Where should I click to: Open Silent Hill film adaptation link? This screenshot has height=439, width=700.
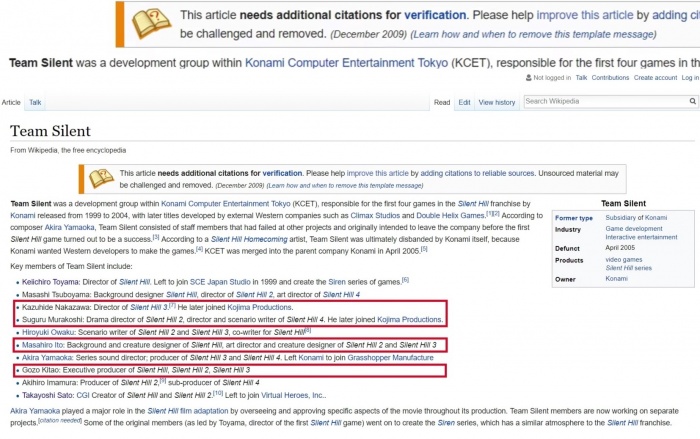coord(188,411)
